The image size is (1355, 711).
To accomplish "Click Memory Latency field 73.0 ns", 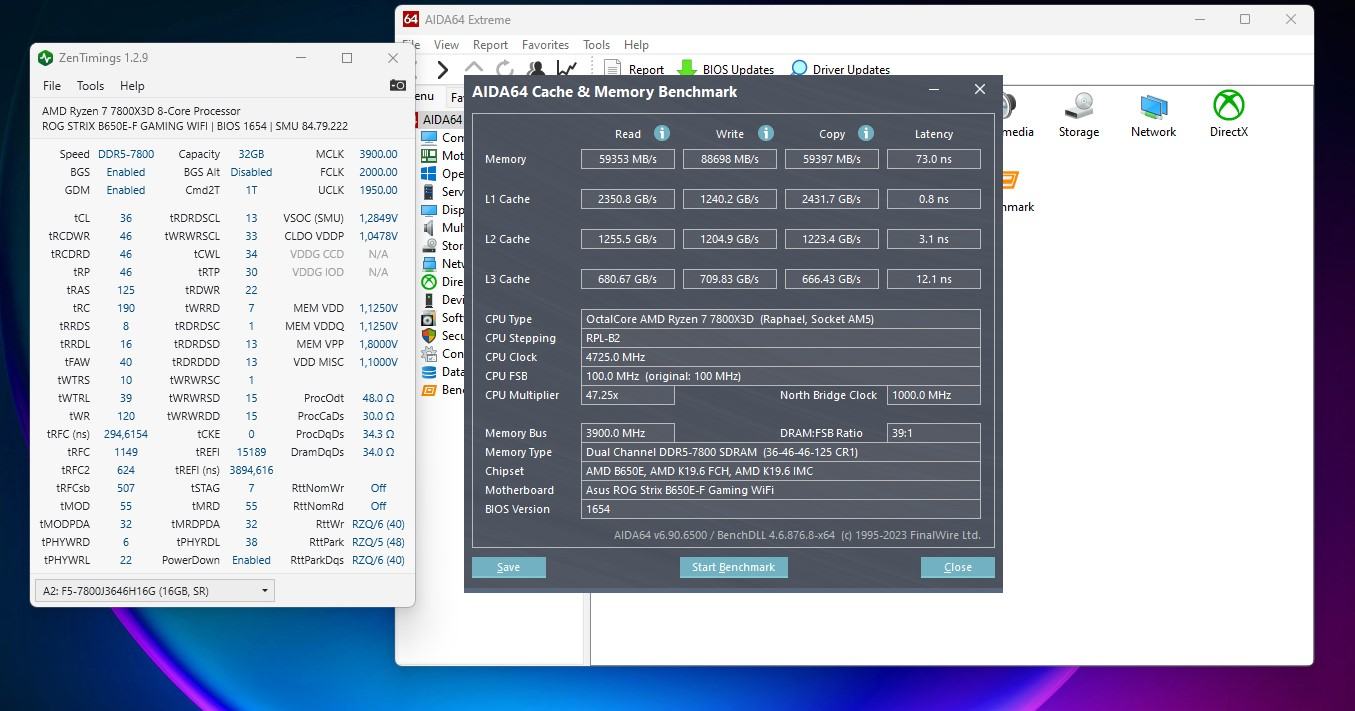I will 933,159.
